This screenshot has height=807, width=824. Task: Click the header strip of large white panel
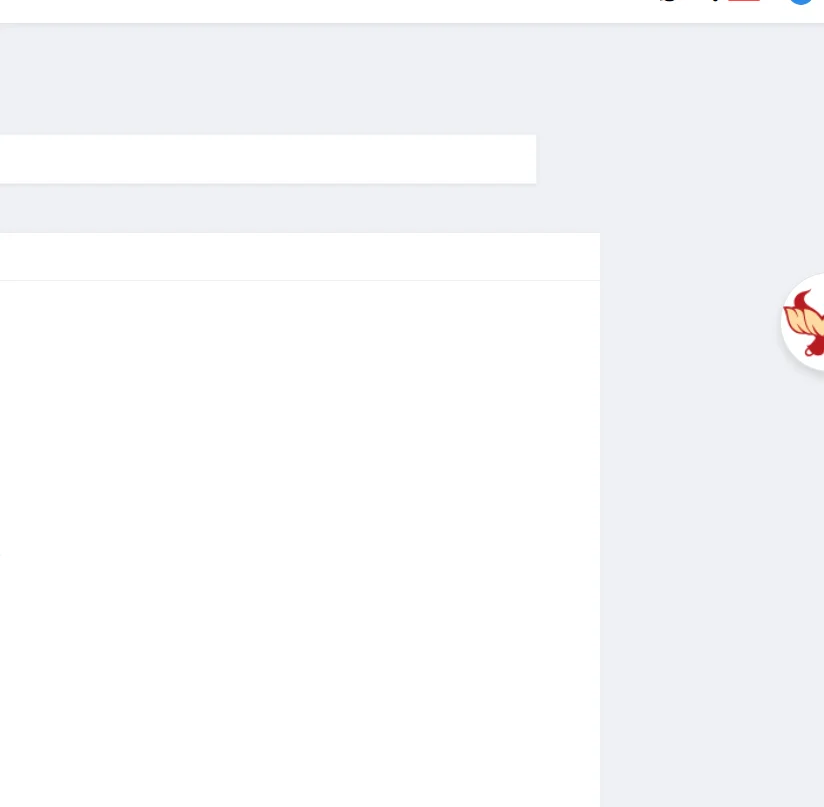coord(300,257)
